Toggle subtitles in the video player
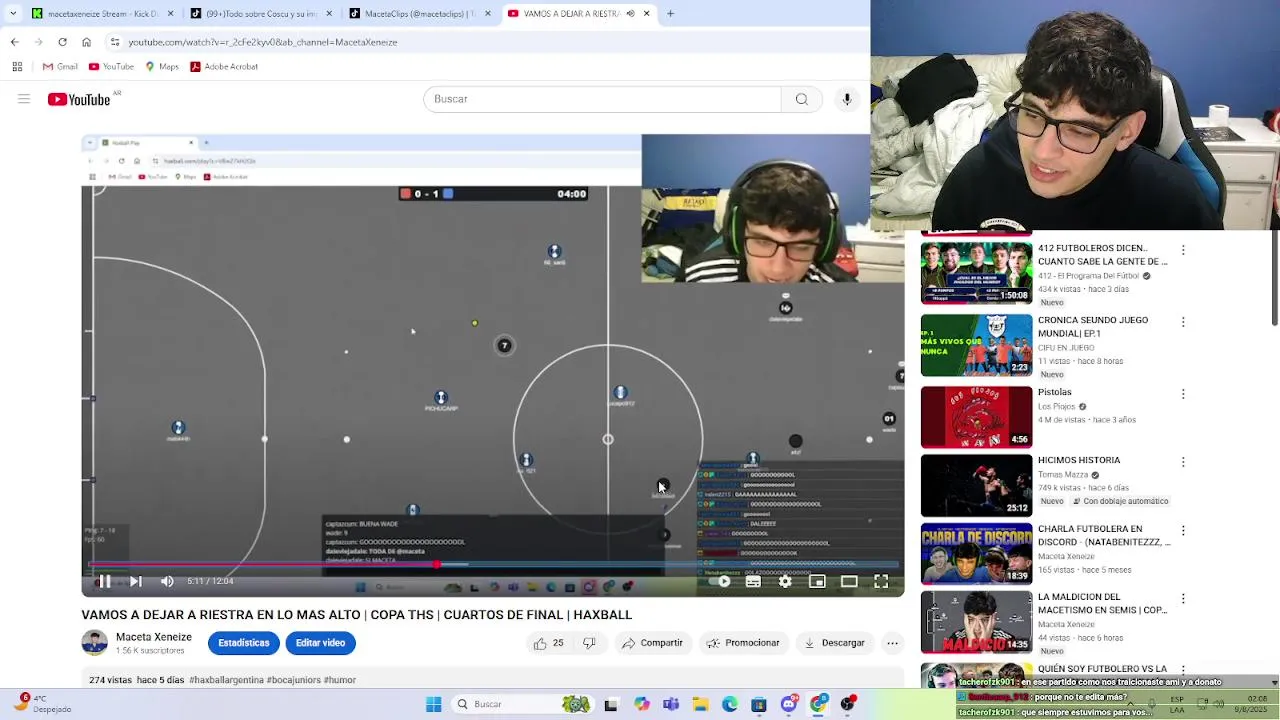 [x=753, y=581]
